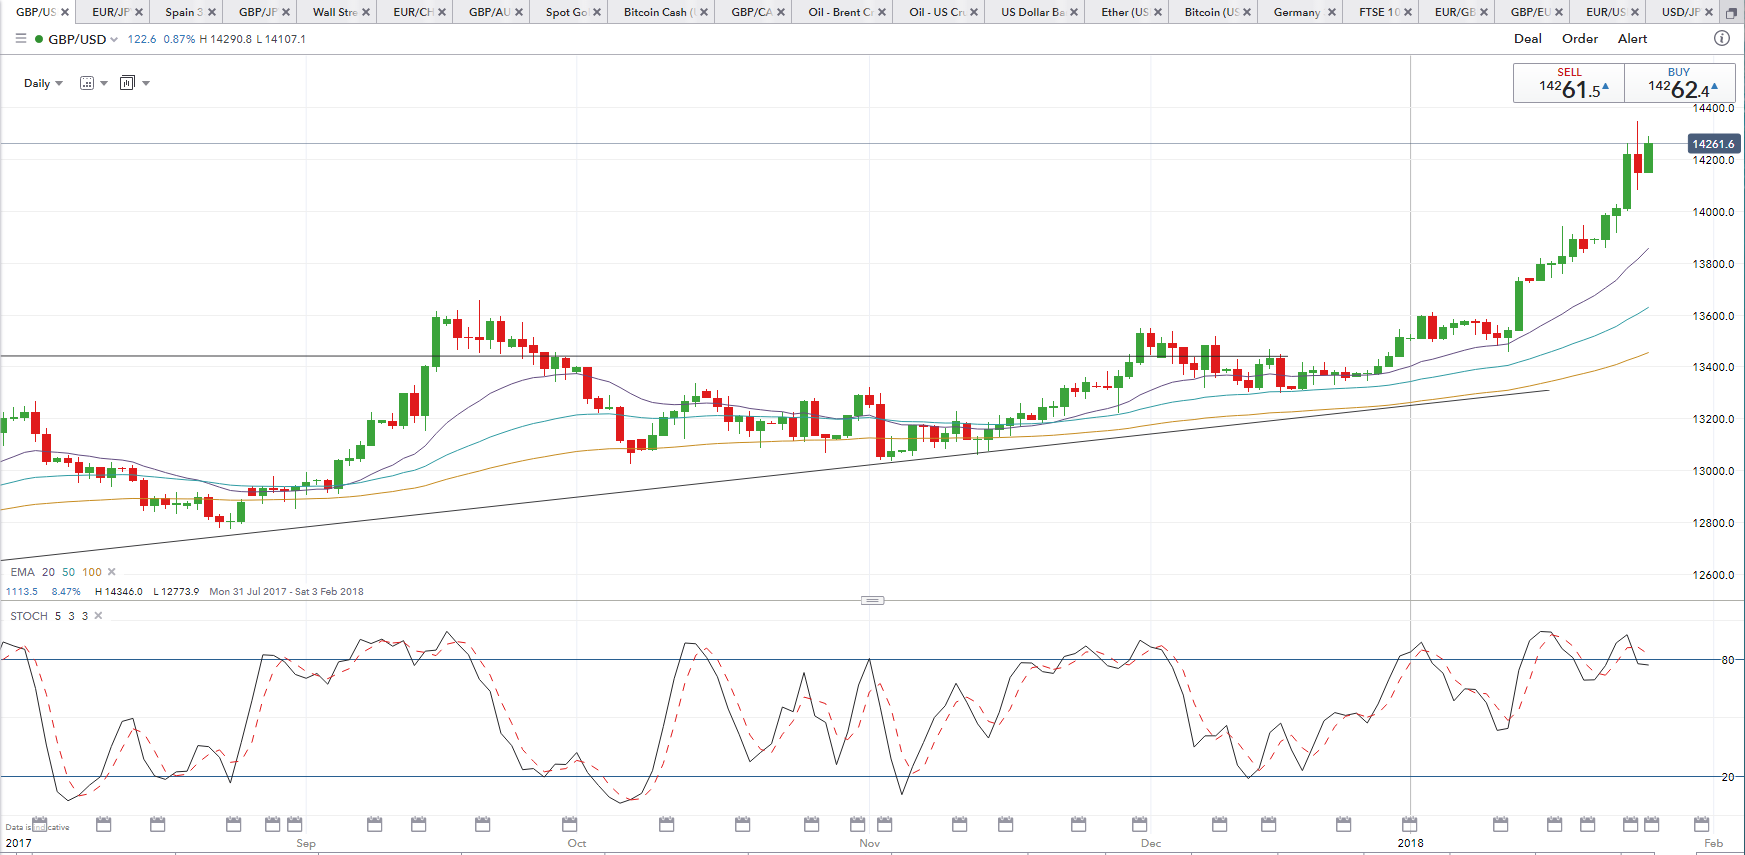Close the FTSE 10 tab

click(x=1408, y=12)
